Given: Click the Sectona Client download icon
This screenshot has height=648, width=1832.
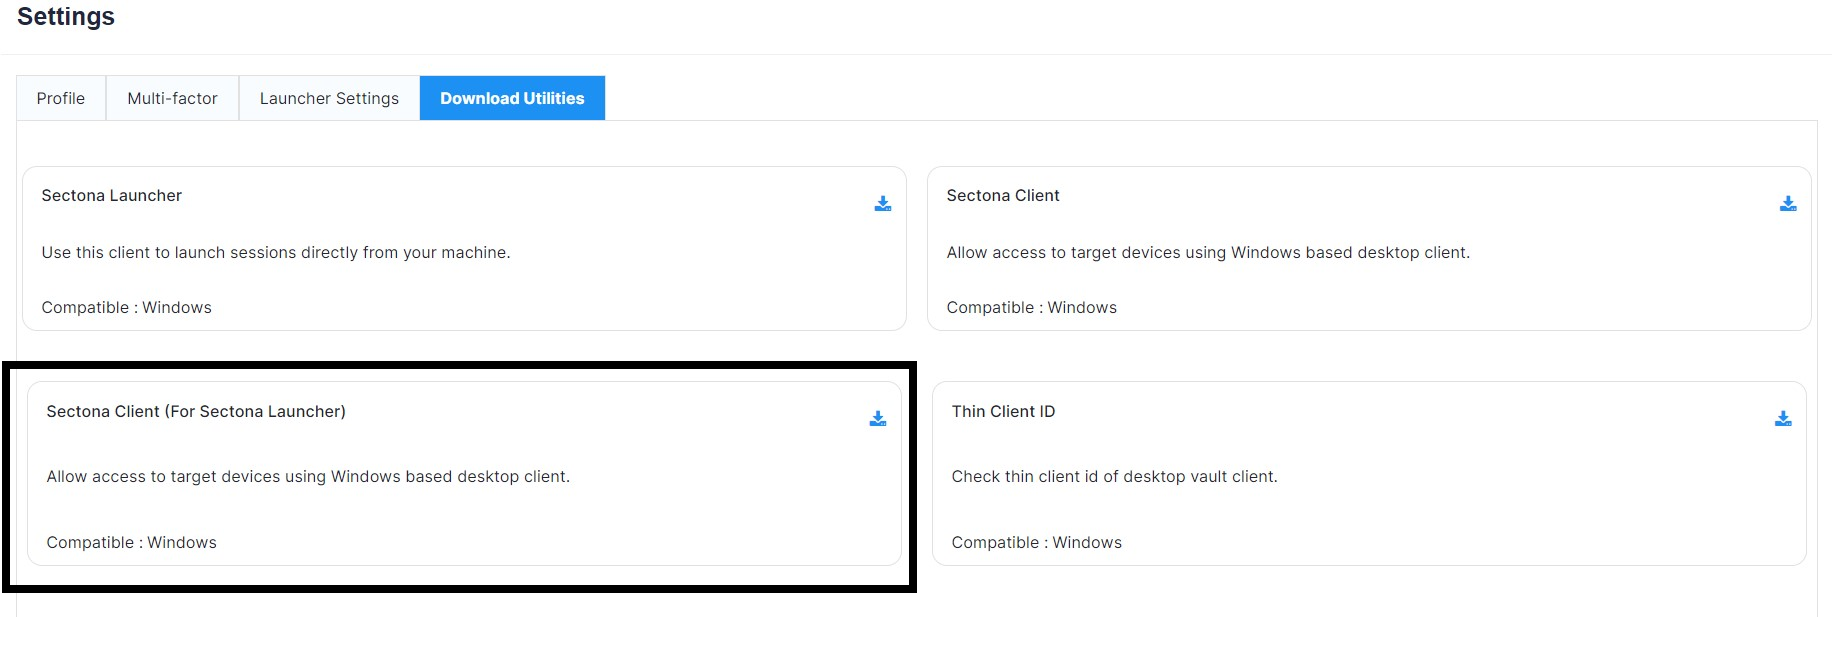Looking at the screenshot, I should pyautogui.click(x=1788, y=204).
